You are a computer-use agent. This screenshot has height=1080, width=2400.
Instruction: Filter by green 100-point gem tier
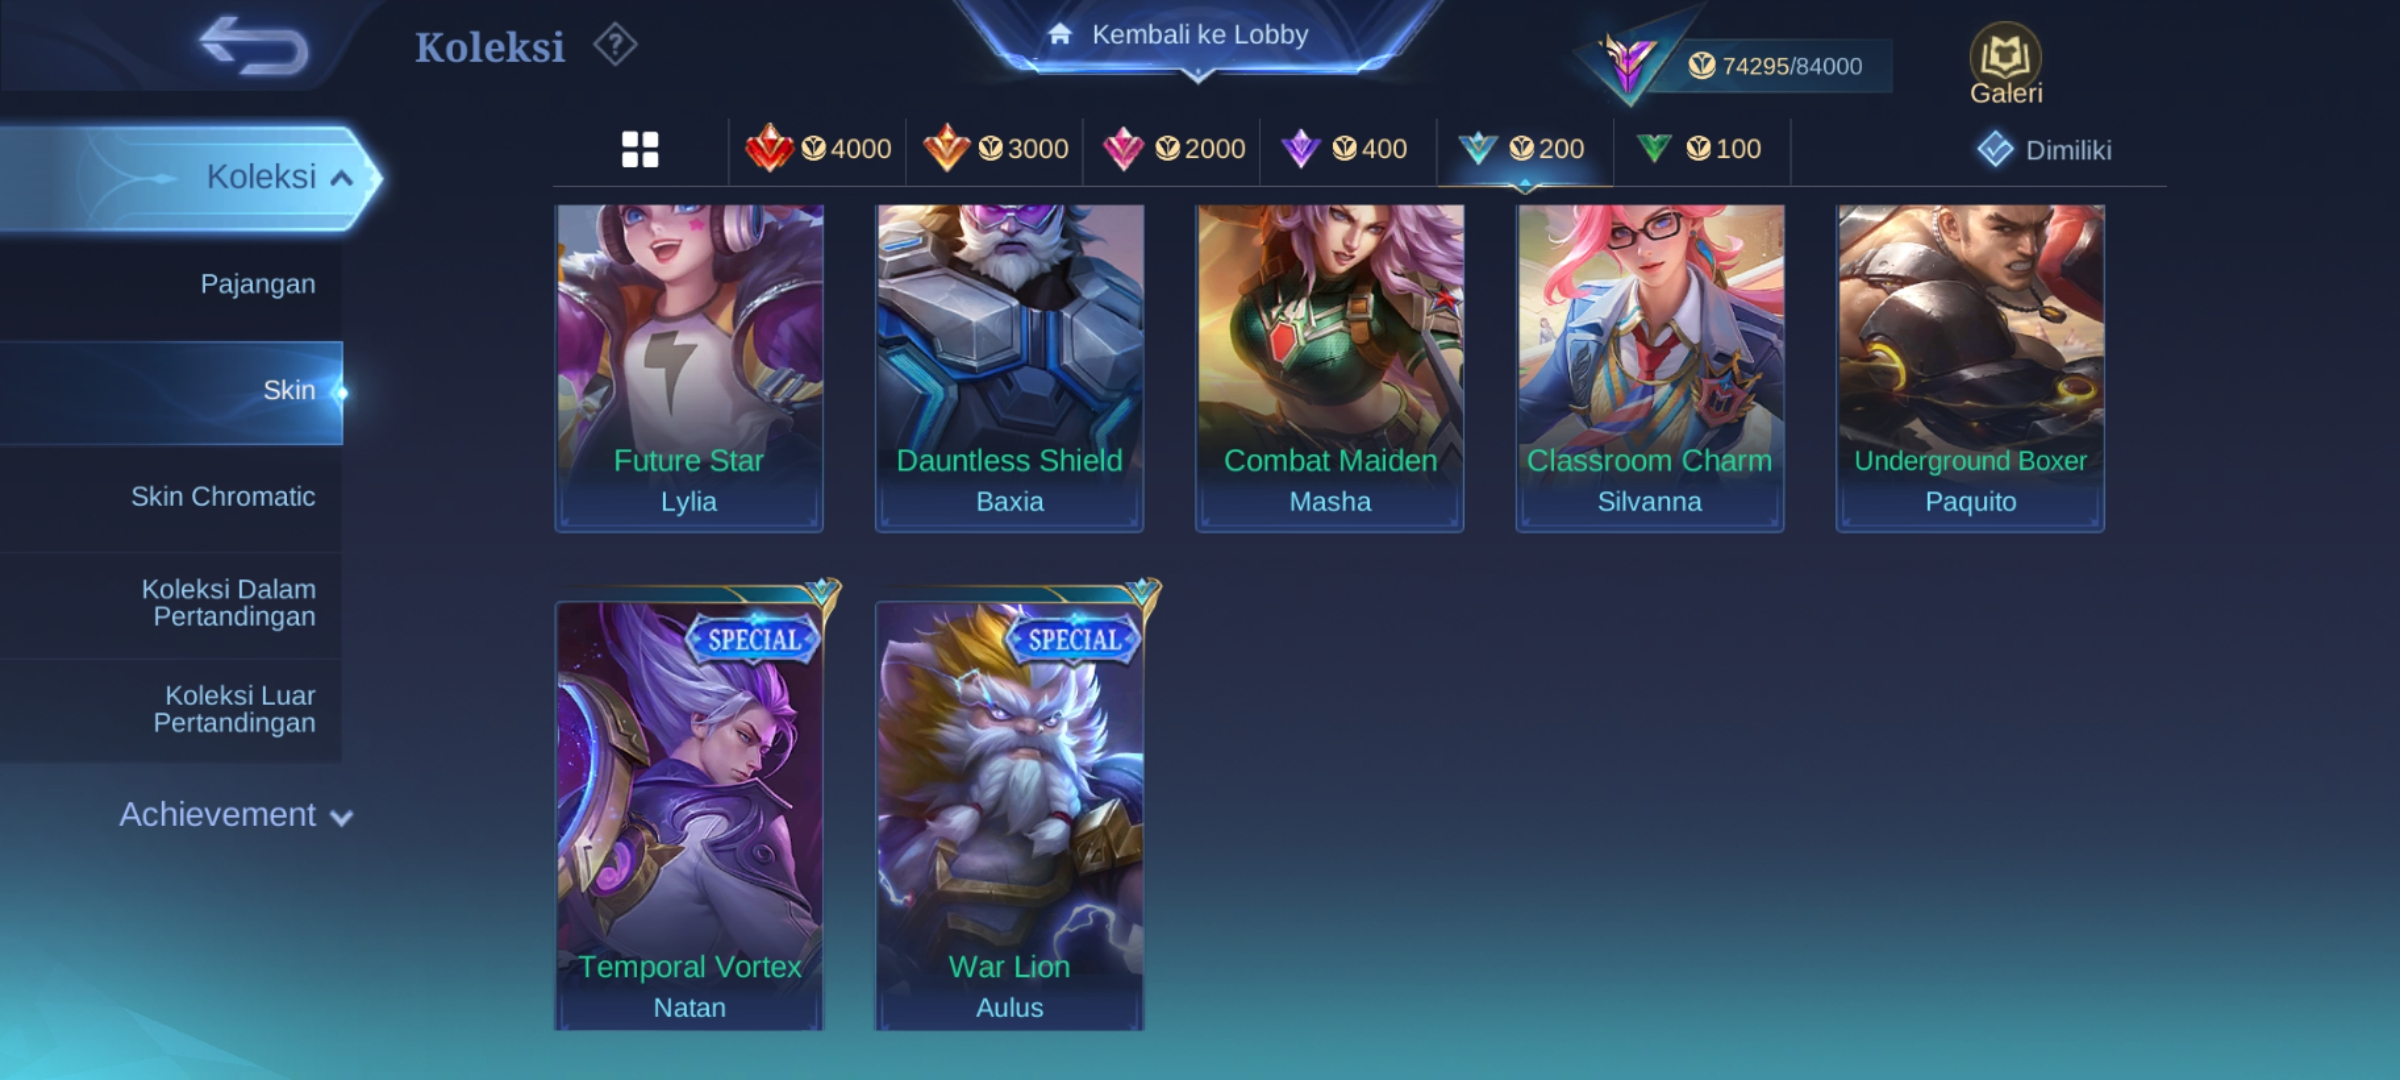(x=1700, y=150)
